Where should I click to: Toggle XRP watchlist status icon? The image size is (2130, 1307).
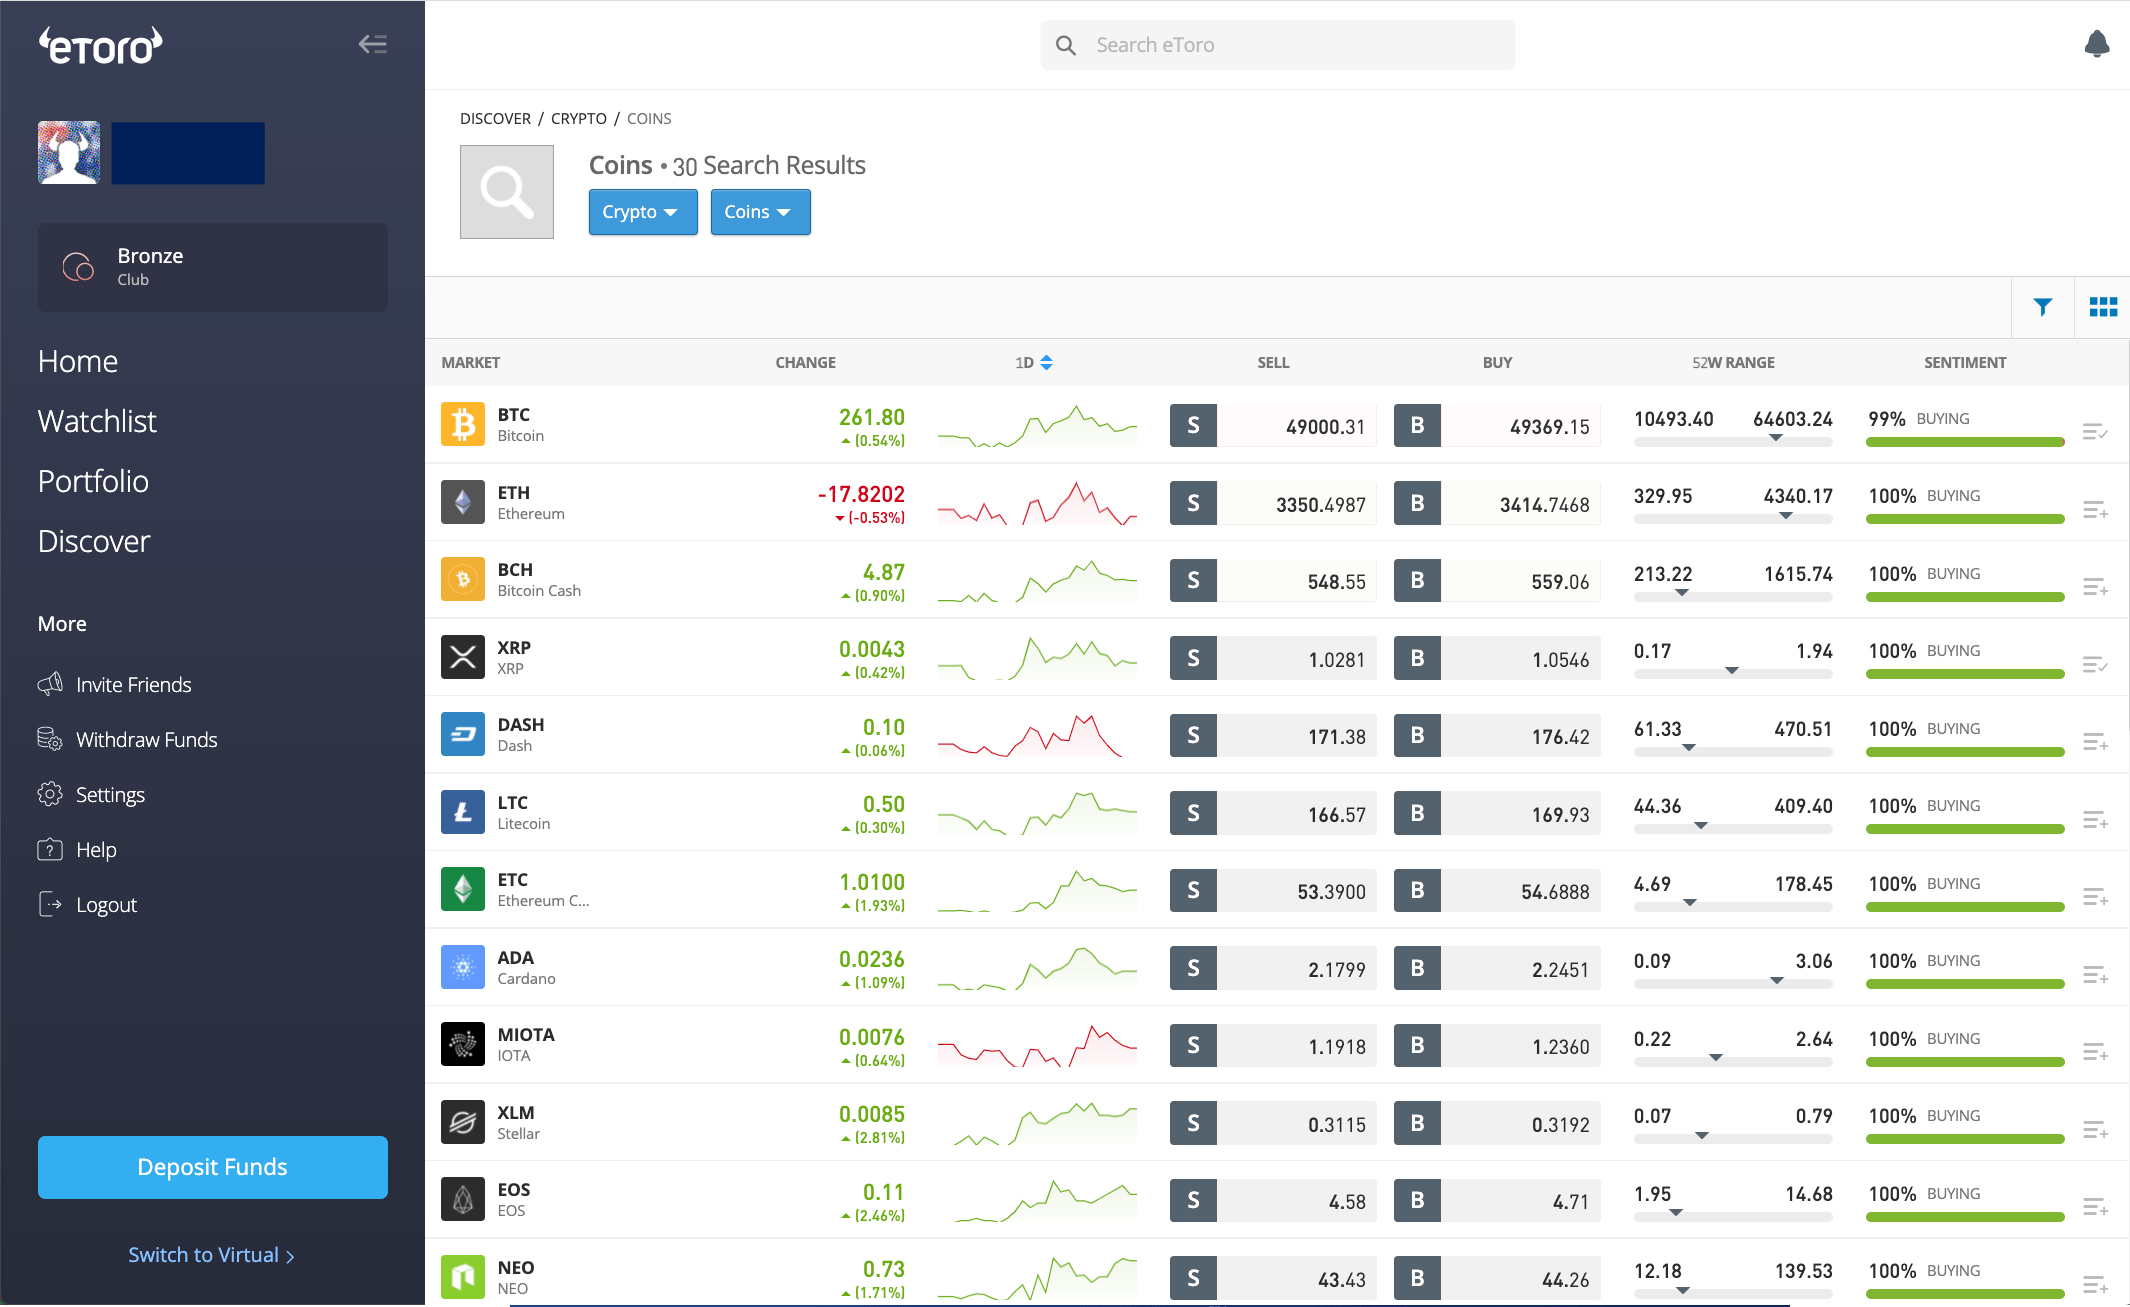(x=2095, y=665)
